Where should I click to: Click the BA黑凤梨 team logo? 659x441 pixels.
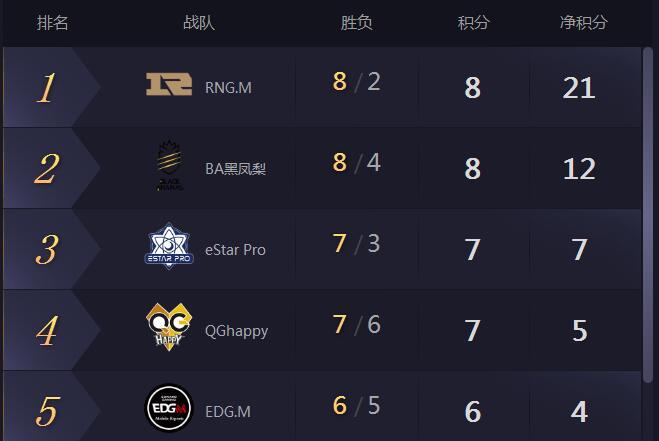pos(169,167)
